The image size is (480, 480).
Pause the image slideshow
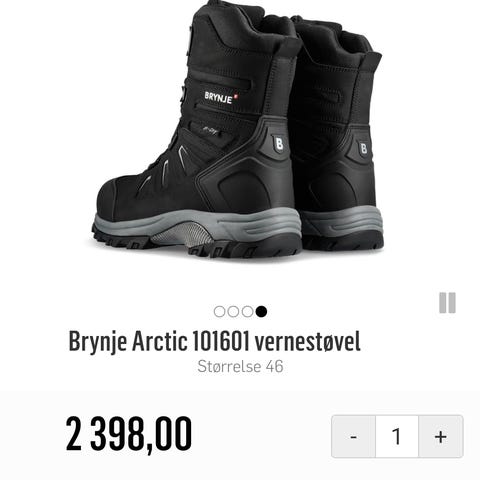click(x=447, y=303)
